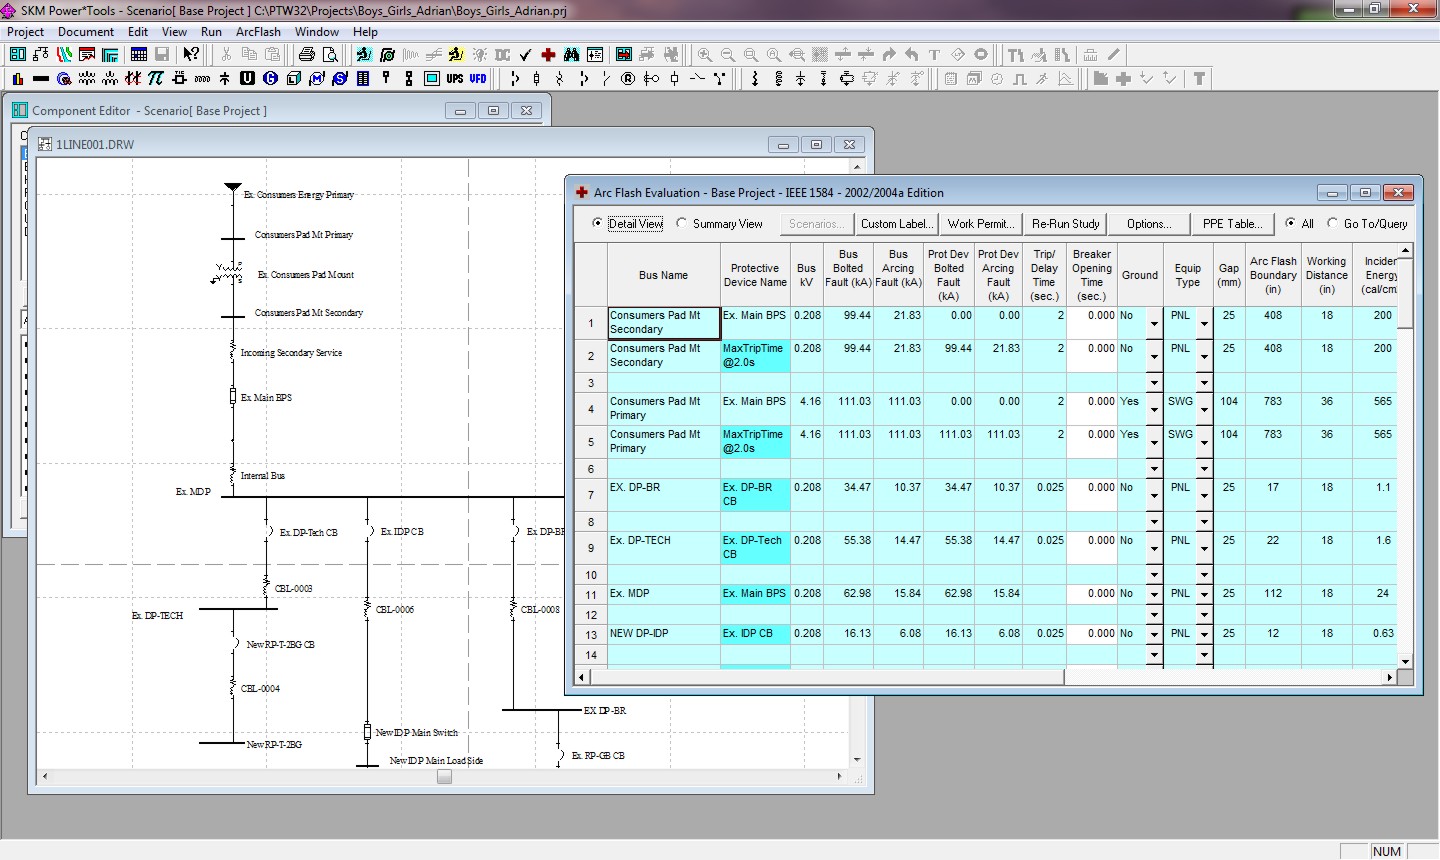Click the Custom Label... button
The image size is (1440, 860).
coord(897,224)
